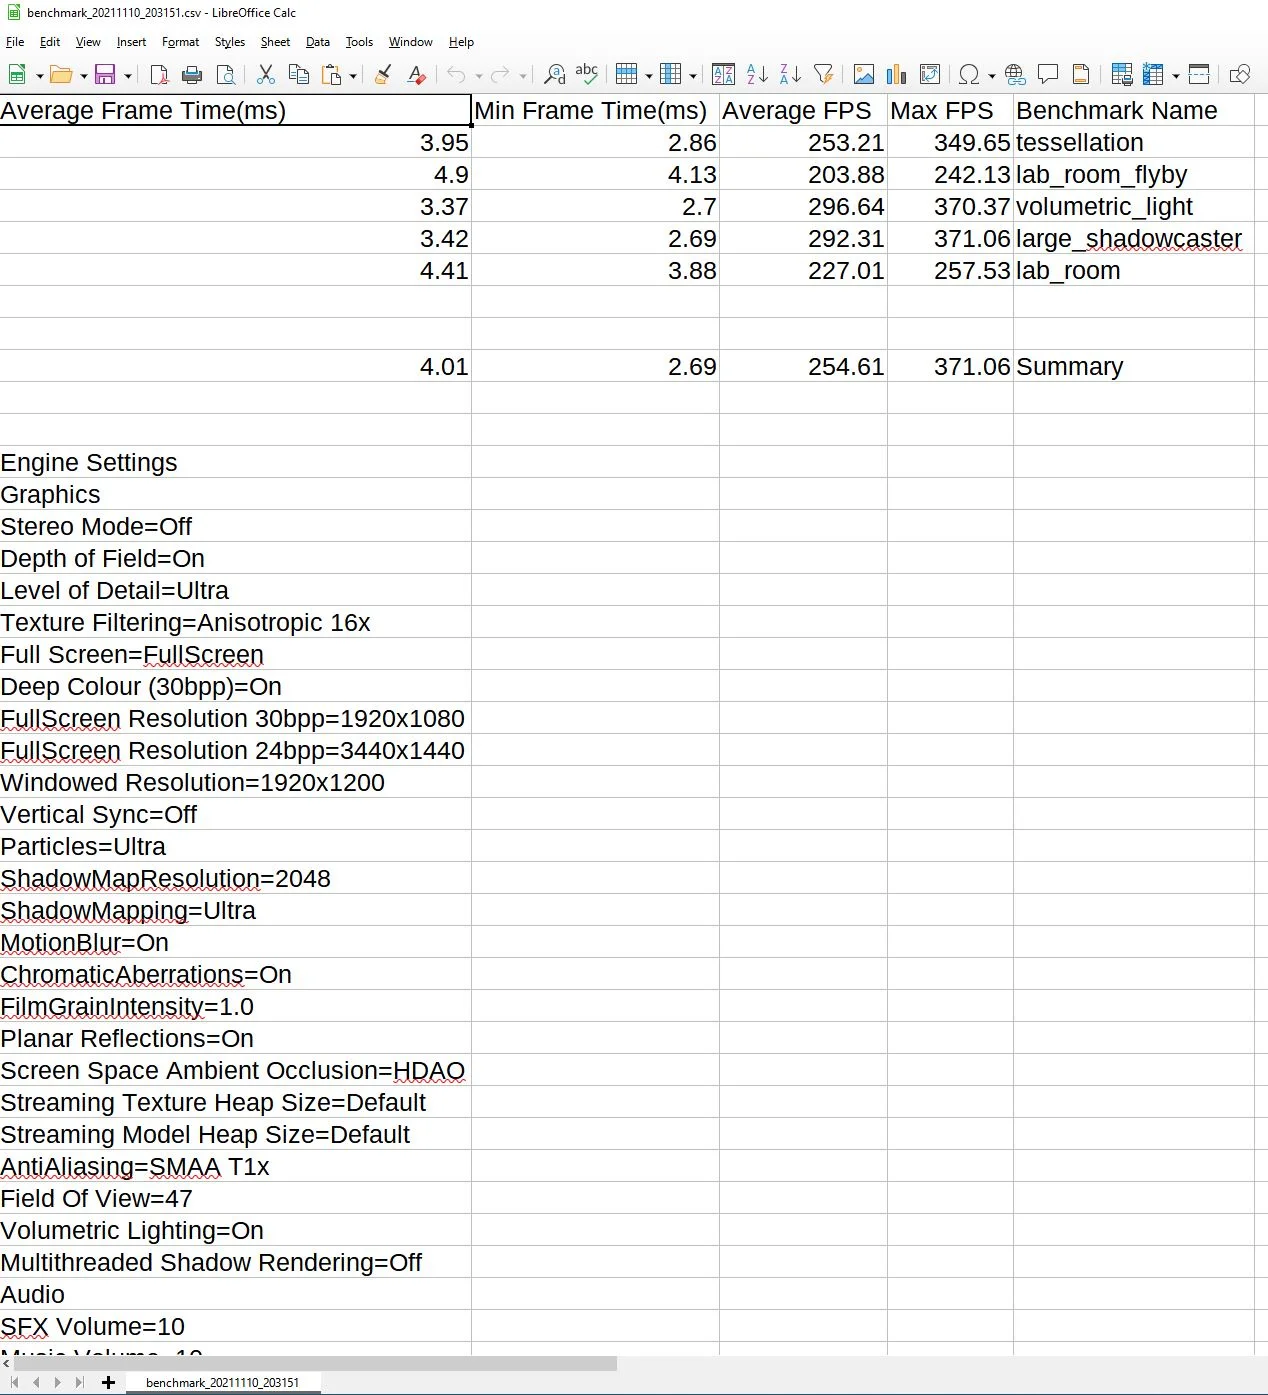The image size is (1268, 1395).
Task: Open the Sheet menu
Action: 275,42
